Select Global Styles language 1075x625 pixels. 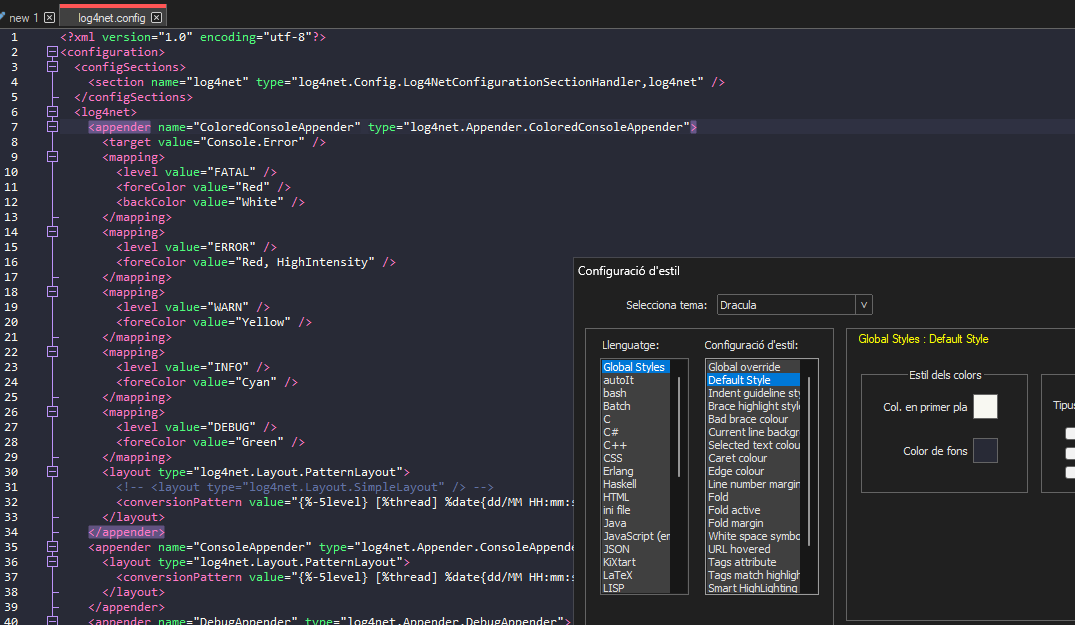636,367
